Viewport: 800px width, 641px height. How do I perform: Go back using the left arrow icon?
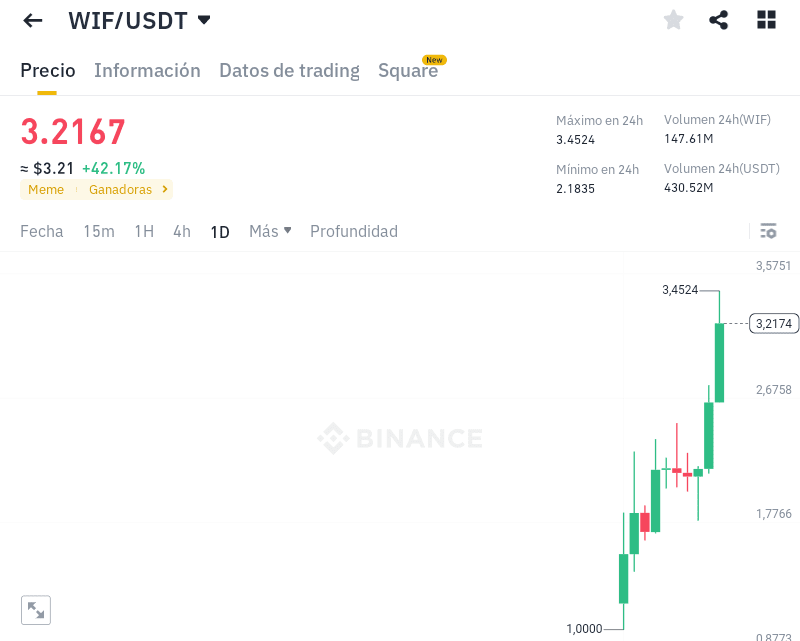(33, 20)
